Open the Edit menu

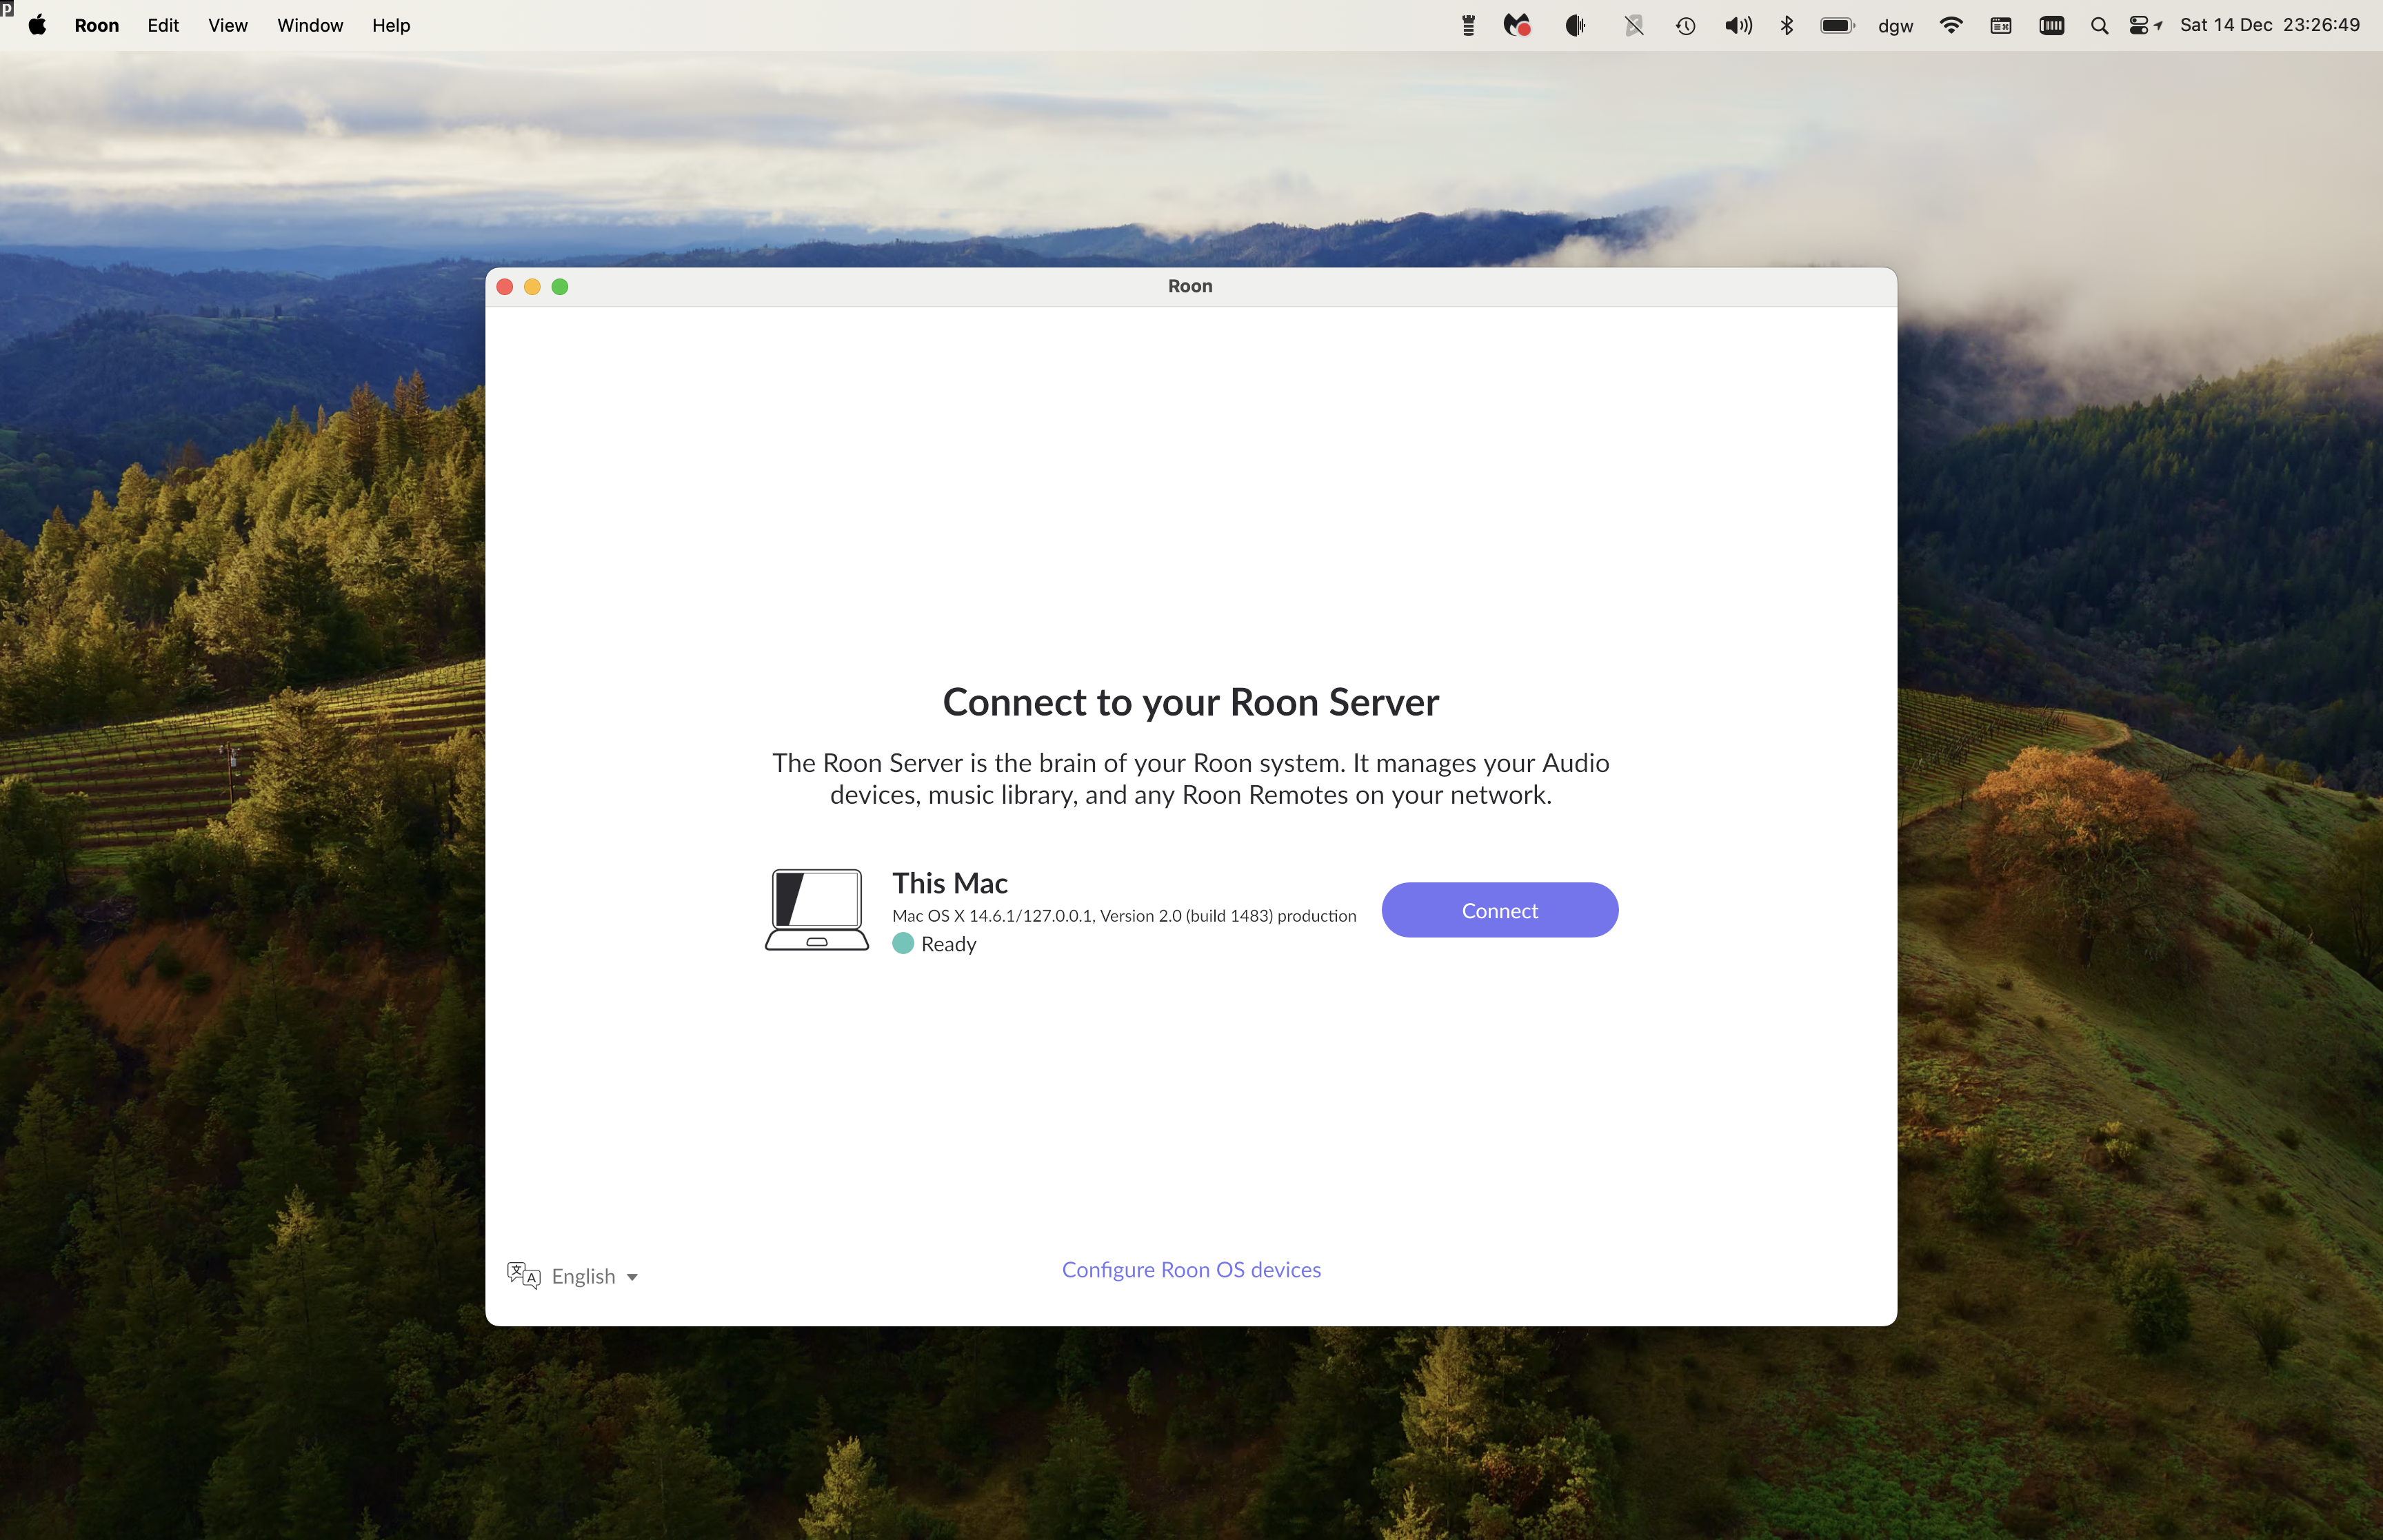pos(163,25)
